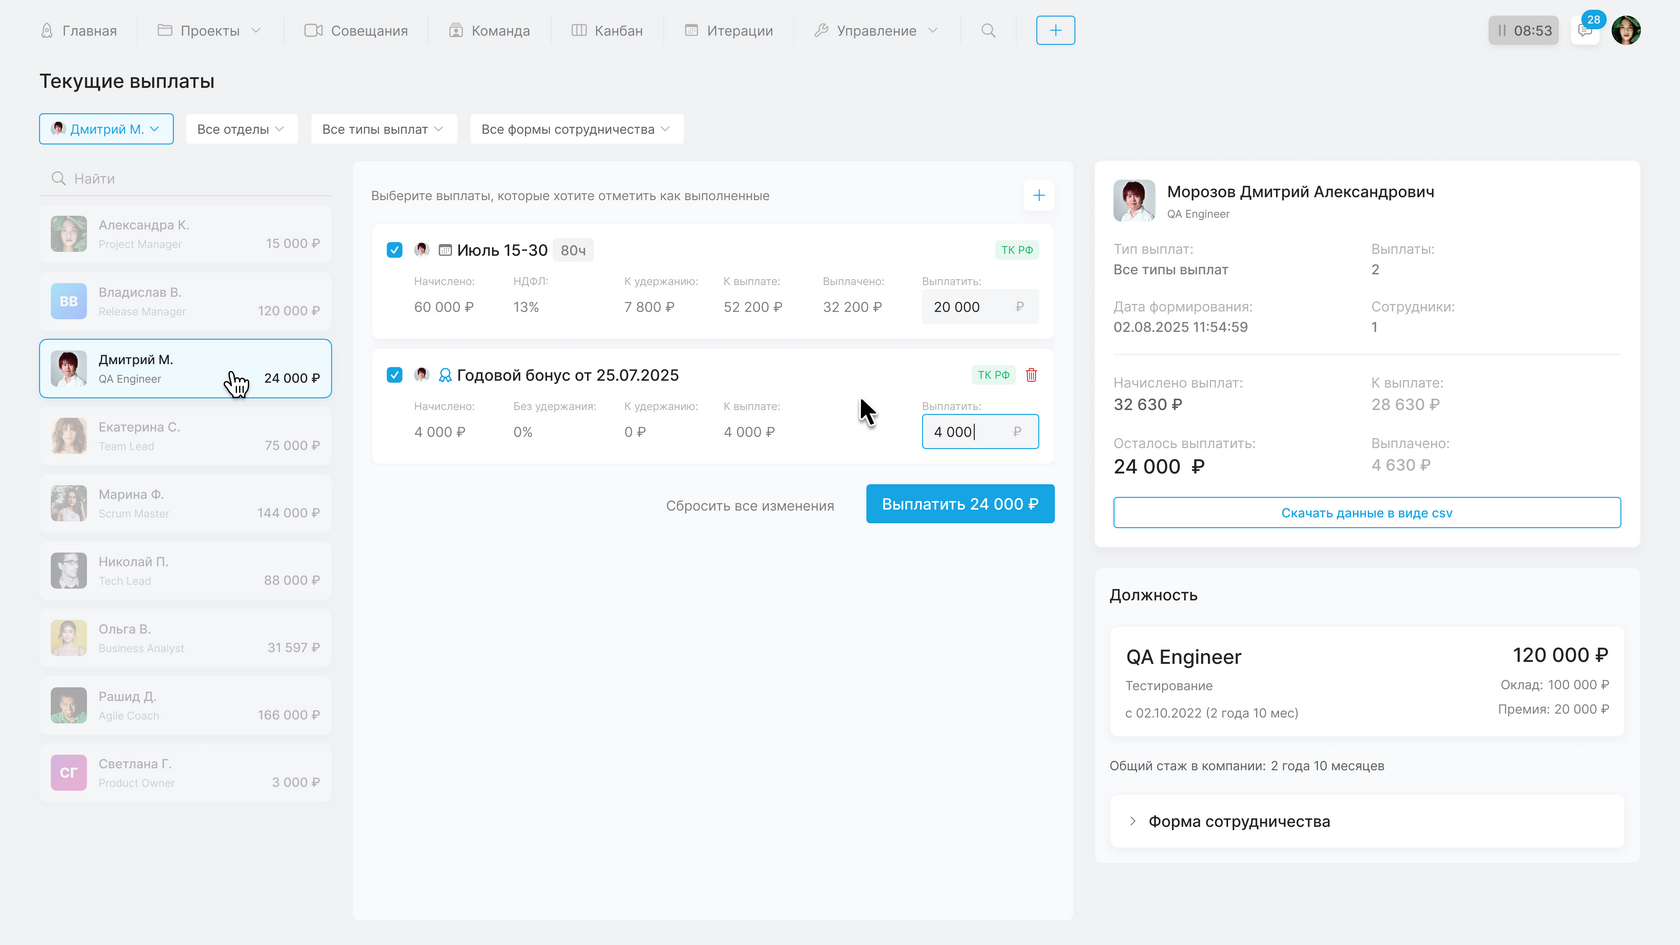
Task: Click the calendar icon beside Июль 15-30
Action: [445, 250]
